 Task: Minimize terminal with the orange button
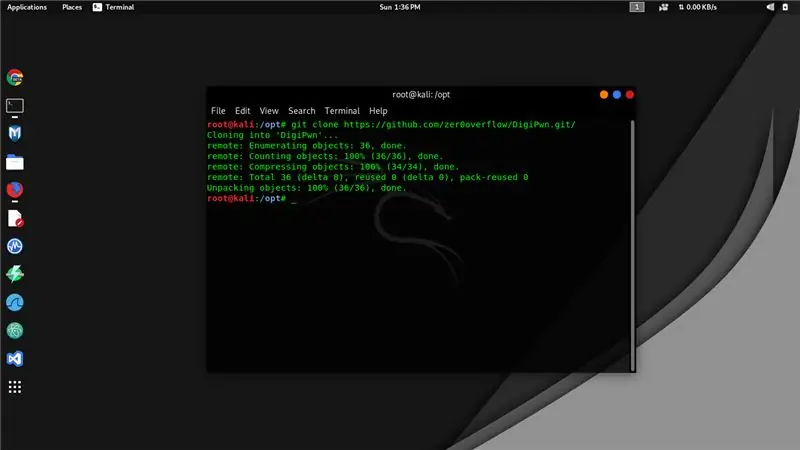click(604, 94)
